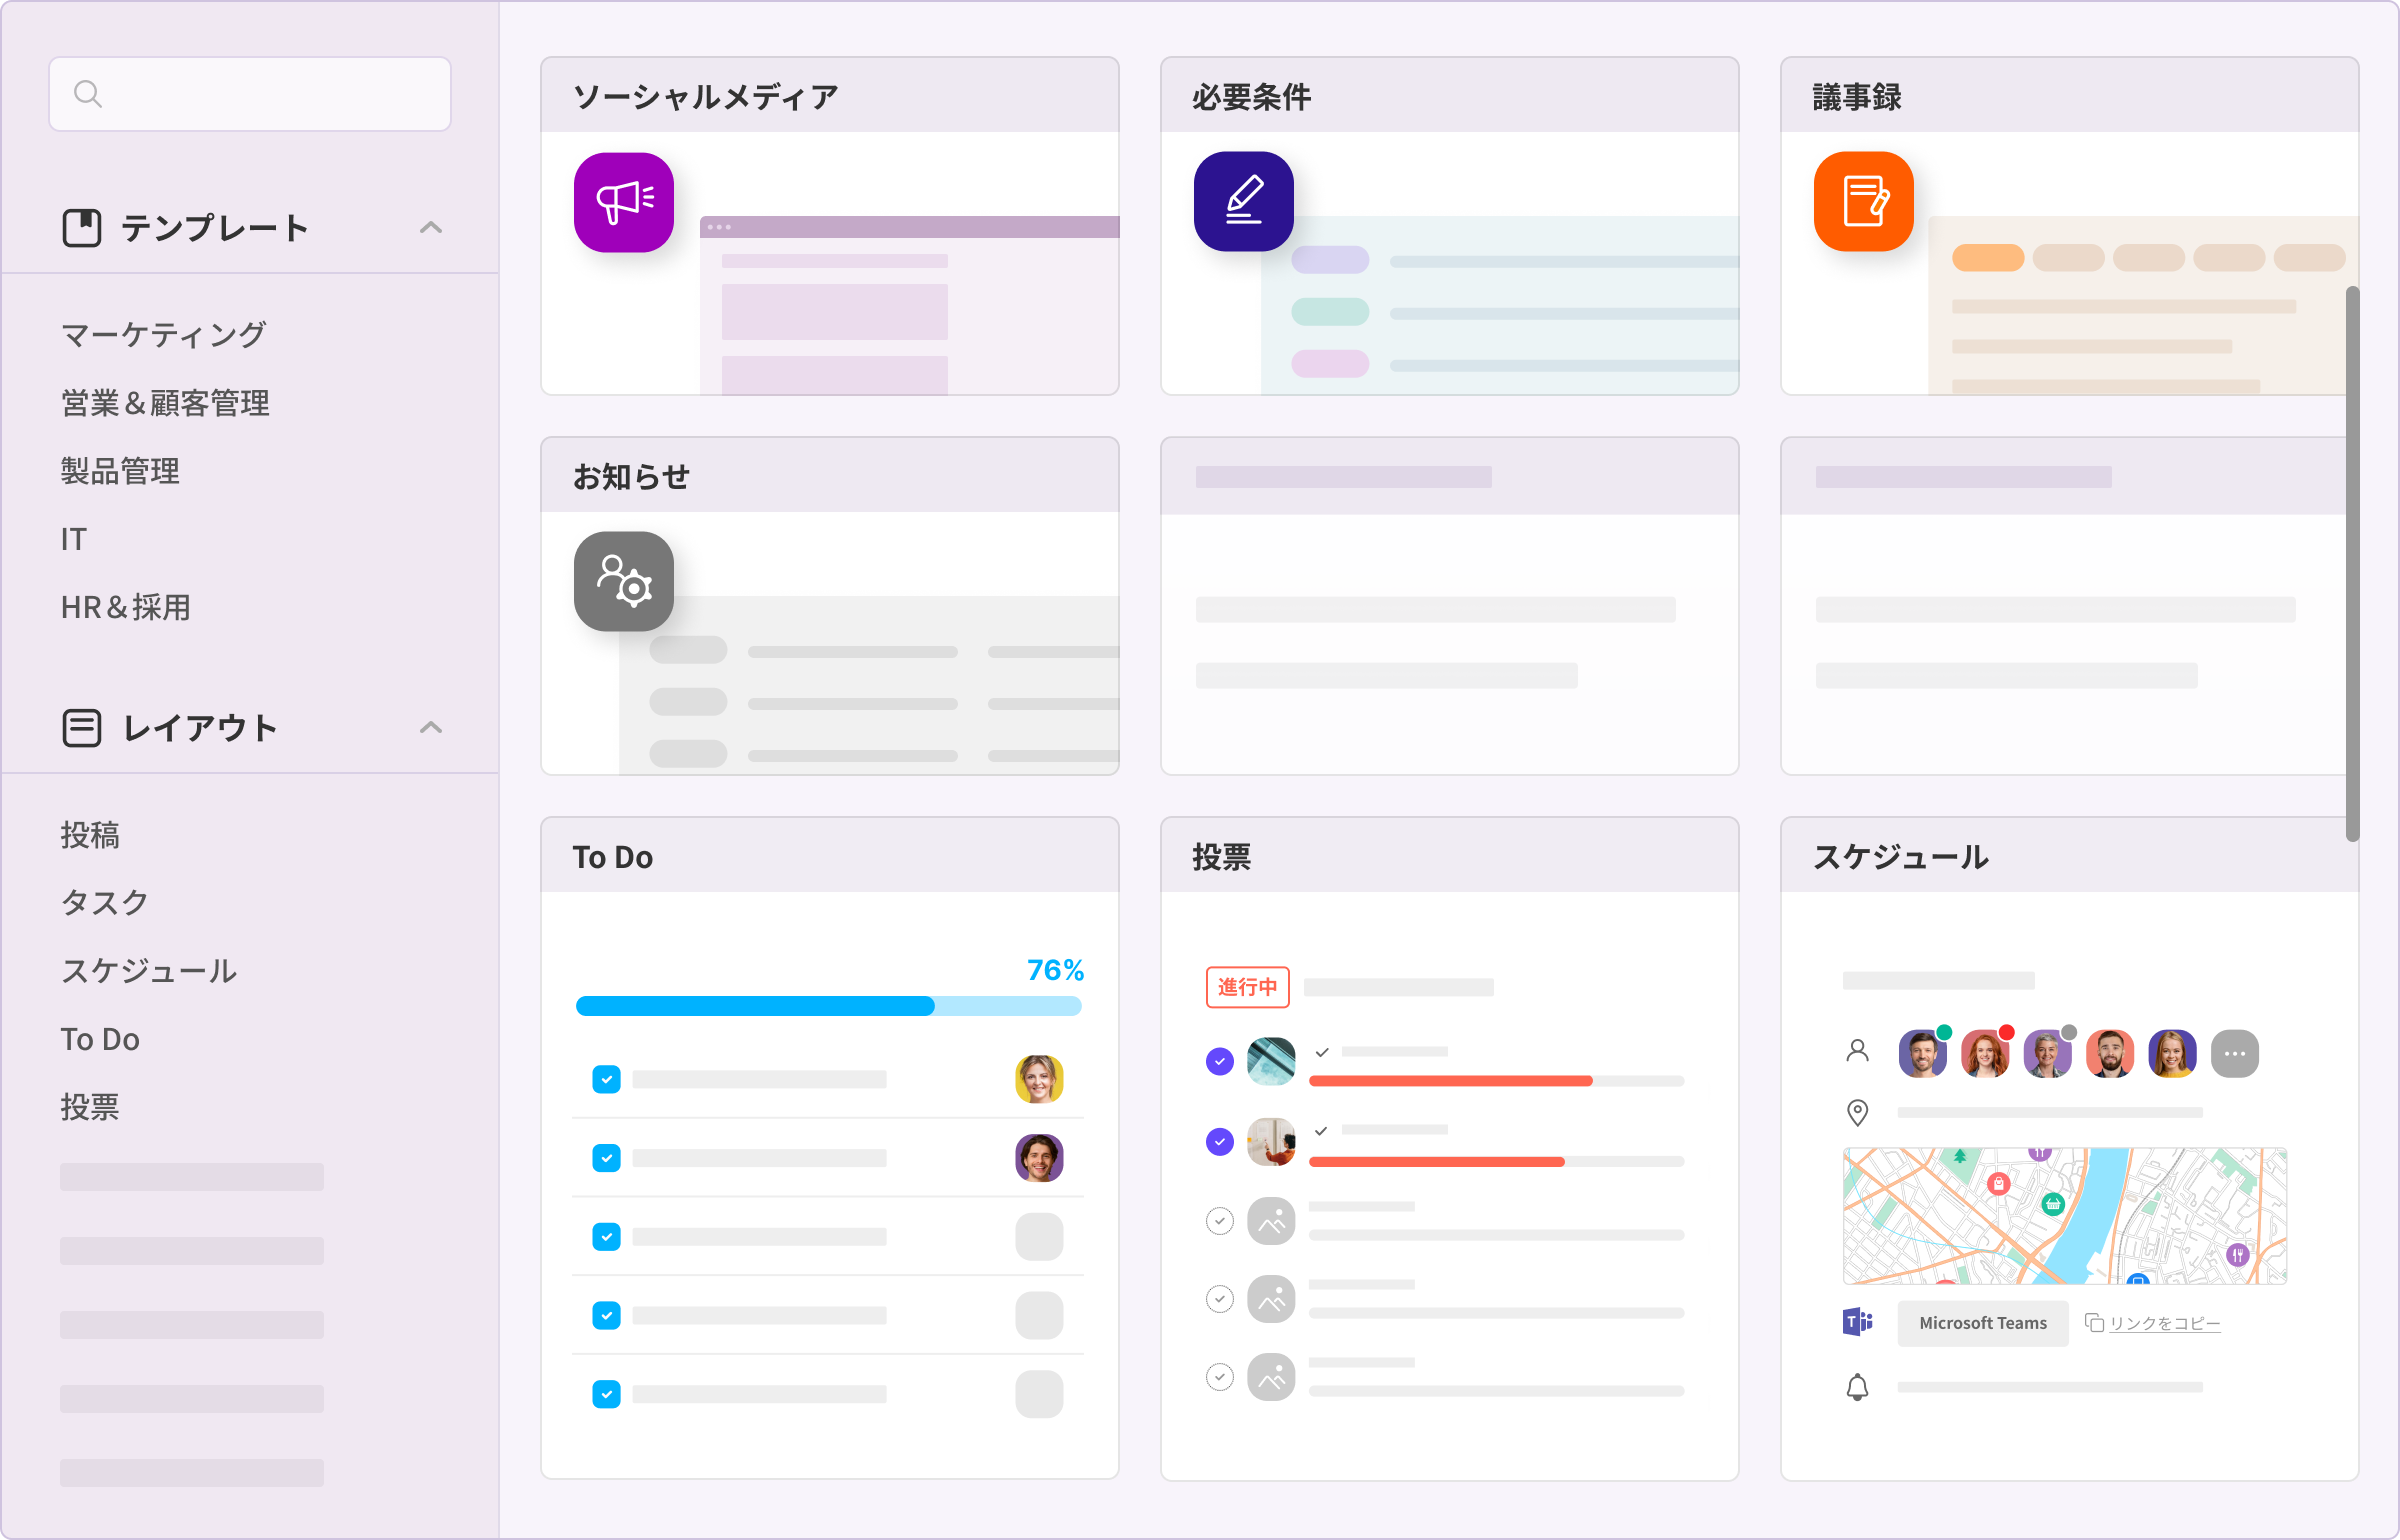Click the 76% To Do progress bar
2400x1540 pixels.
point(828,1006)
